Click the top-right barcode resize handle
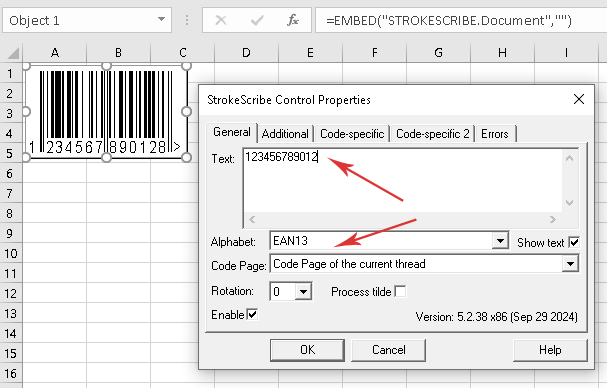 (187, 66)
